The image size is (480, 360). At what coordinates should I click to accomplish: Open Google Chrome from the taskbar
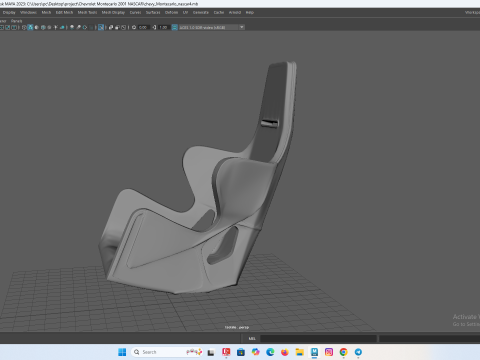pyautogui.click(x=344, y=352)
